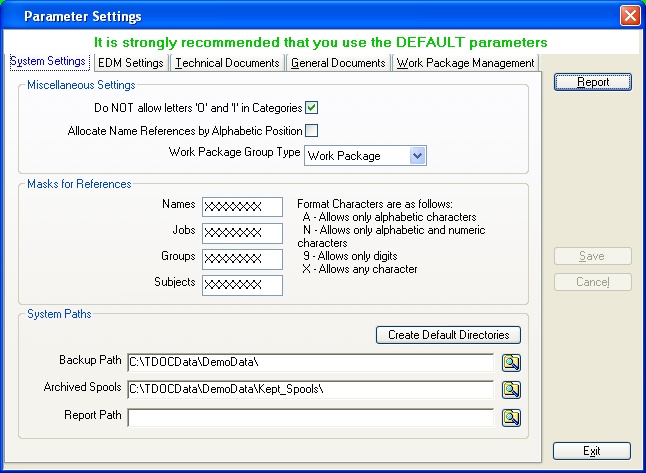Image resolution: width=646 pixels, height=473 pixels.
Task: Click the Save button
Action: pos(592,256)
